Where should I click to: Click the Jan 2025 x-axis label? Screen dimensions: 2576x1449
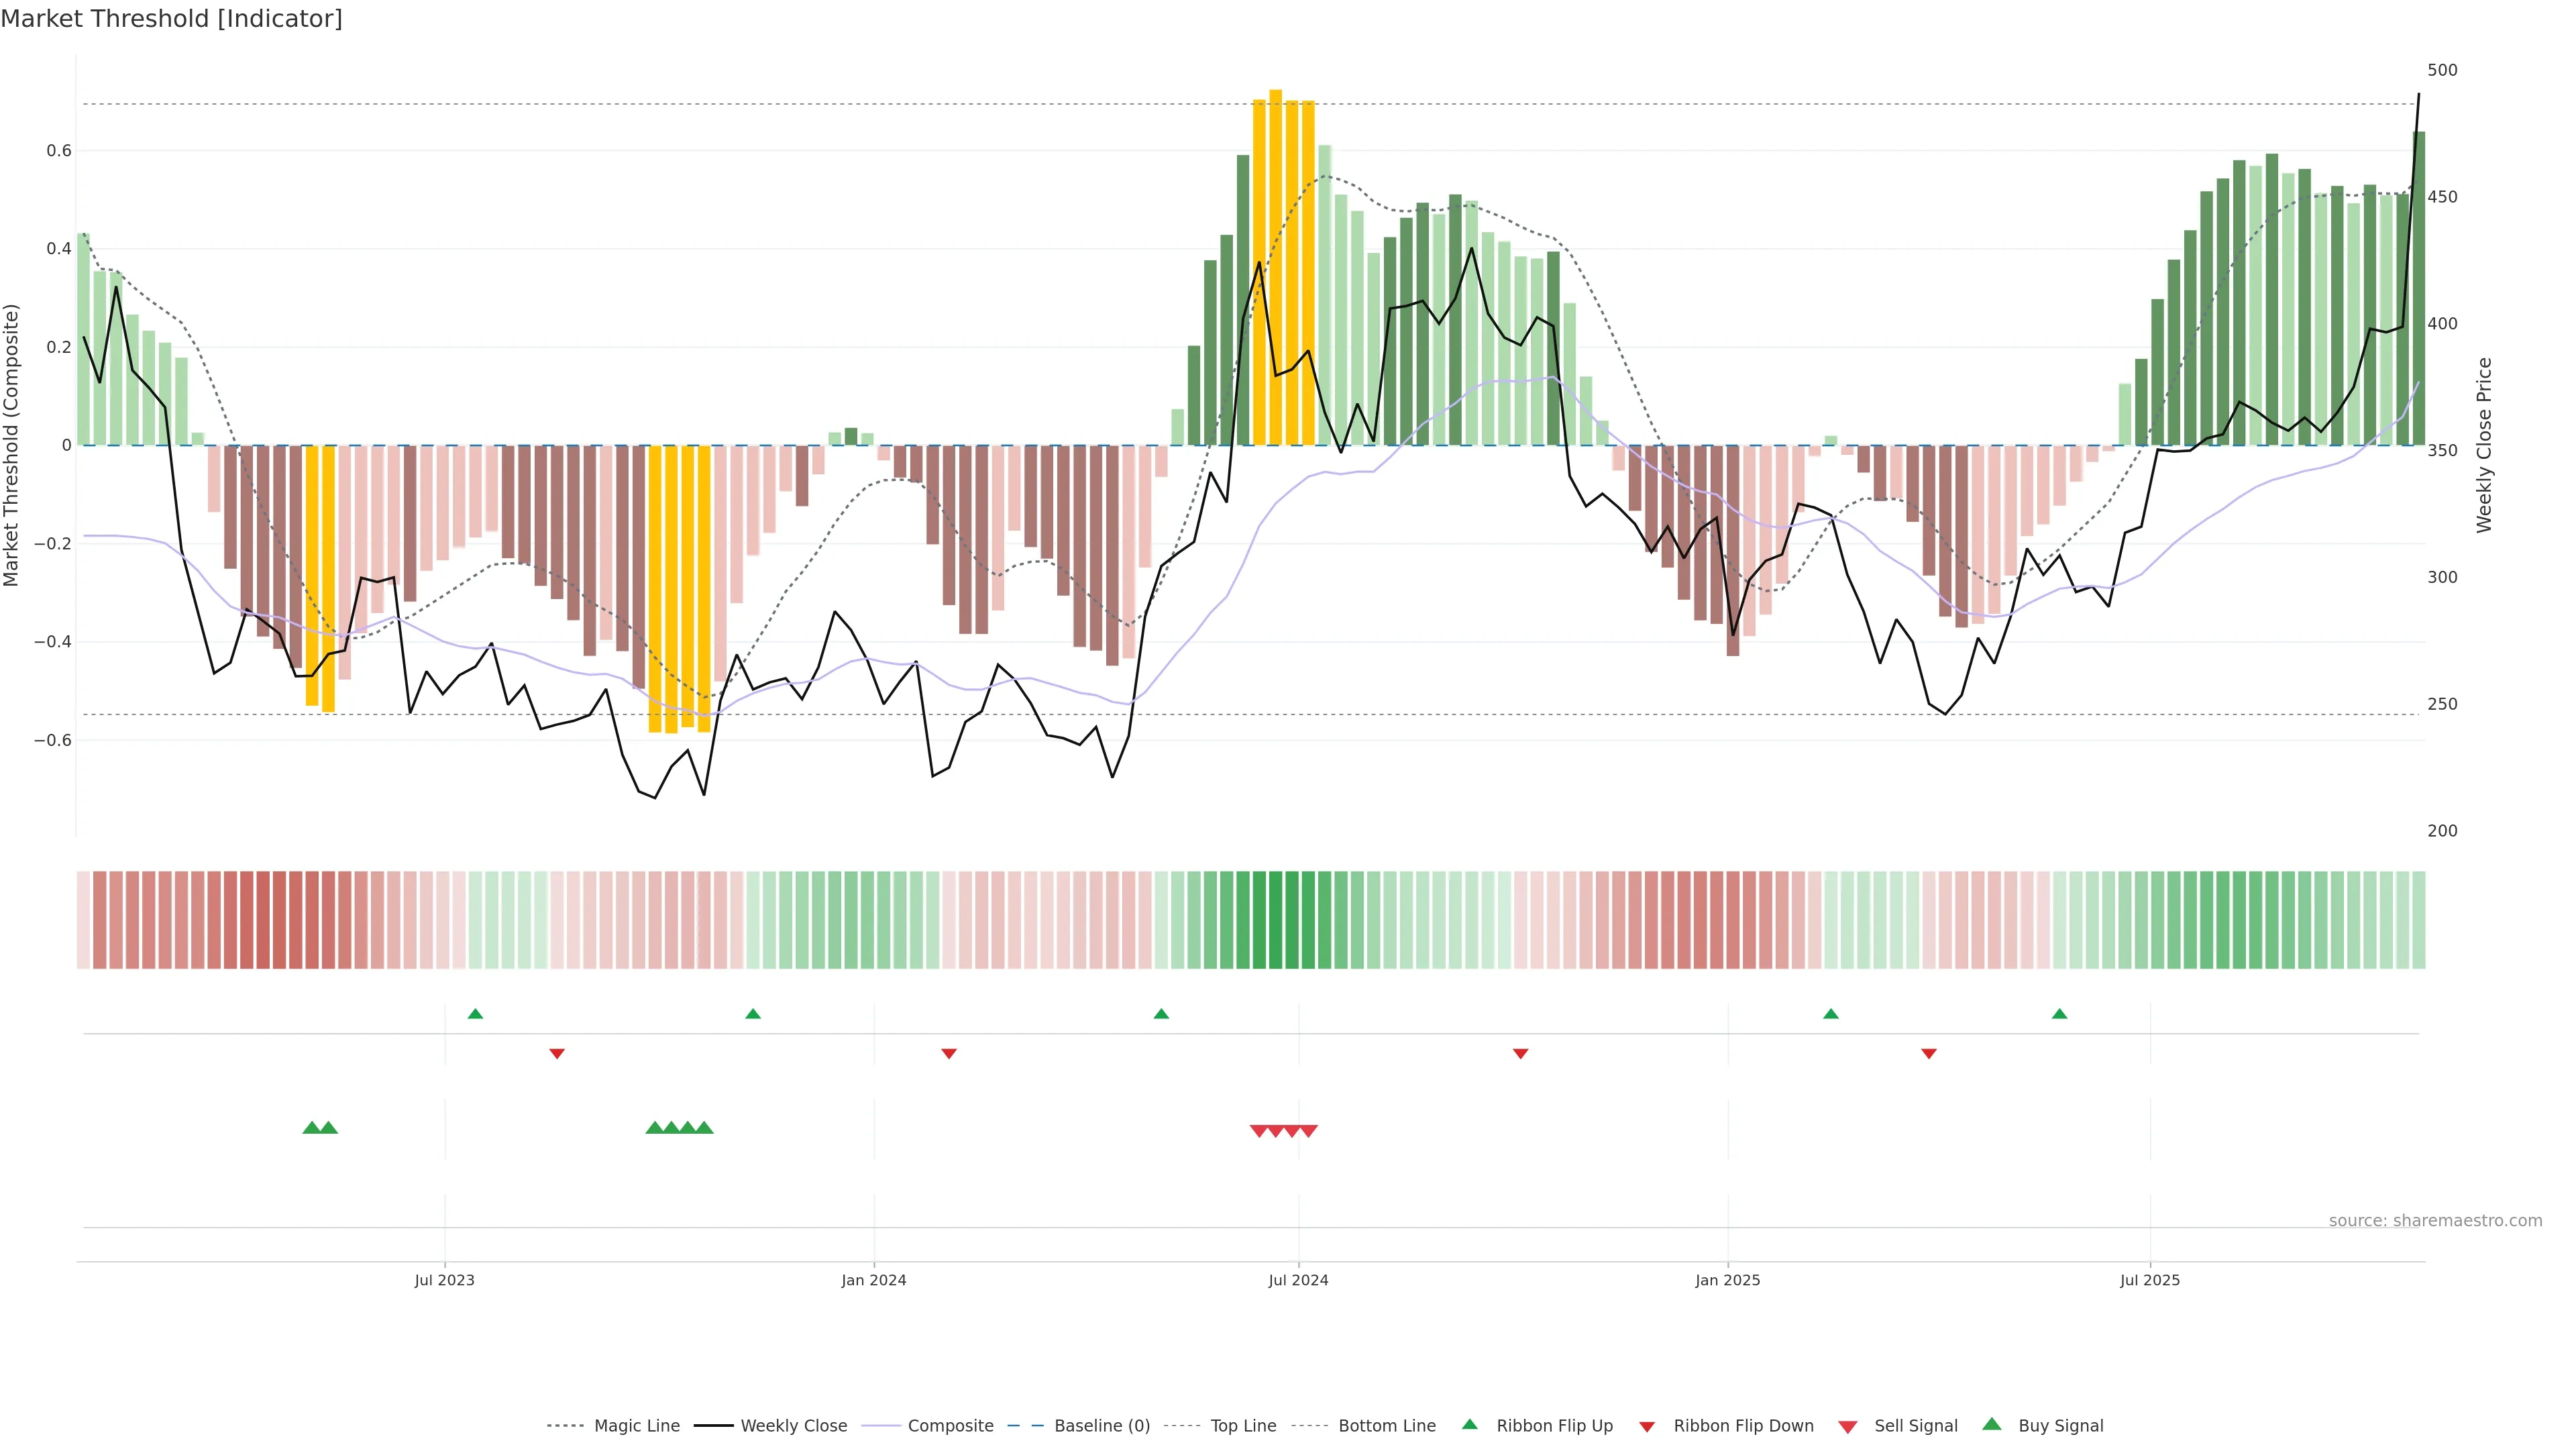1727,1280
